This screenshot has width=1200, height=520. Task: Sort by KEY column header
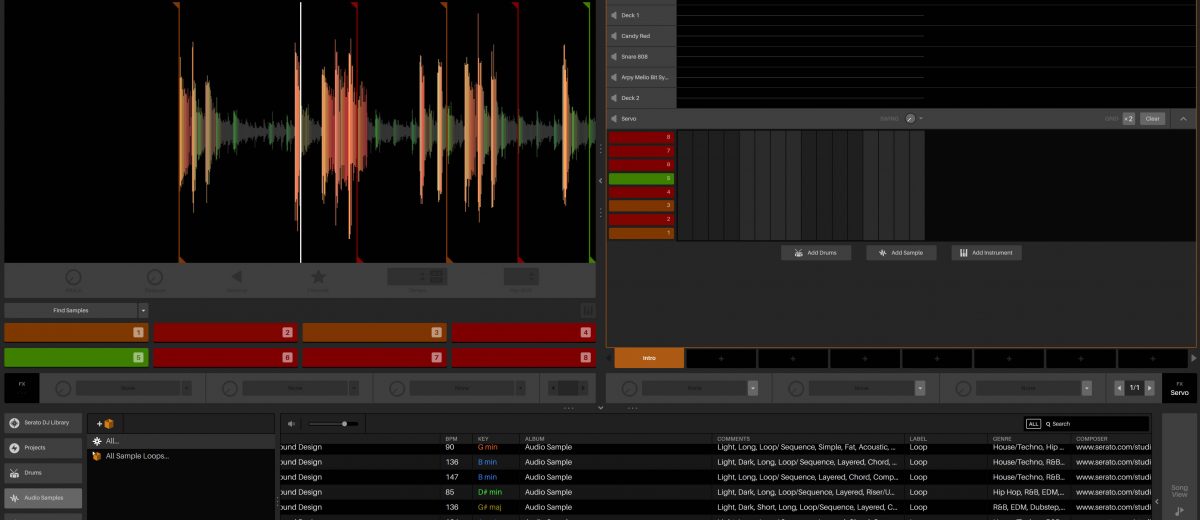coord(483,439)
